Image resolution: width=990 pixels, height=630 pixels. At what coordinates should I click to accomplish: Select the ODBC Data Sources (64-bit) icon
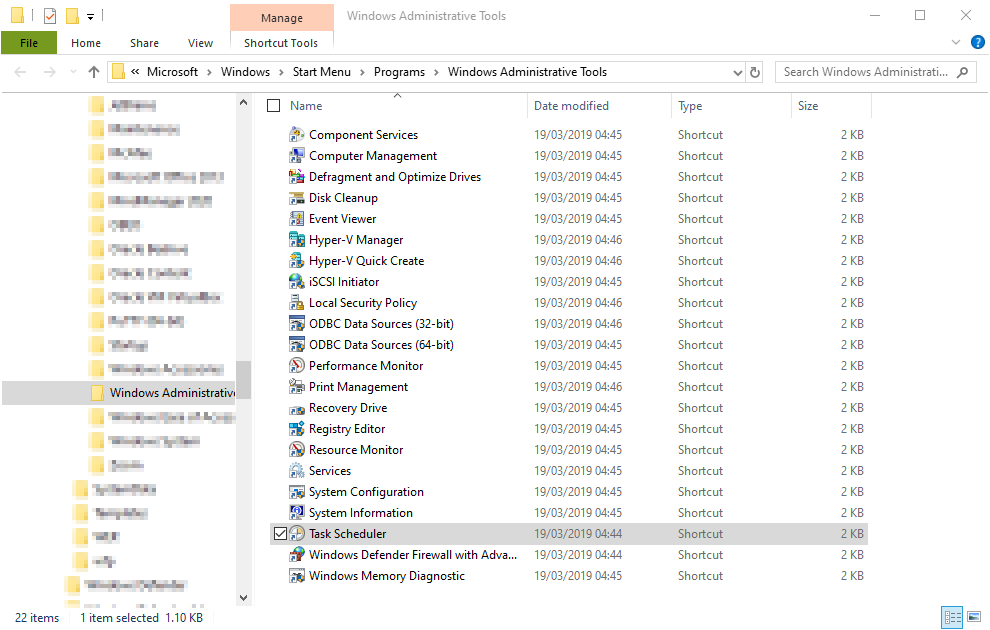pos(297,345)
